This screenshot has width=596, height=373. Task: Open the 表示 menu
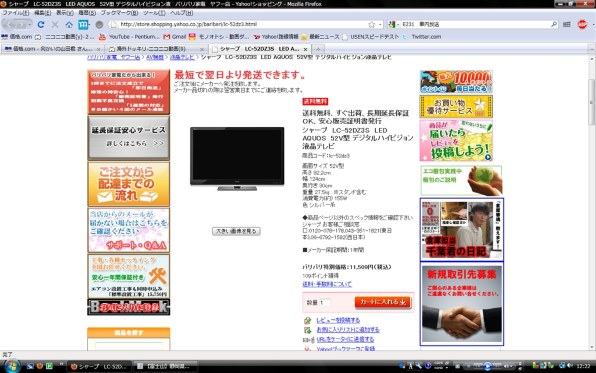coord(65,13)
